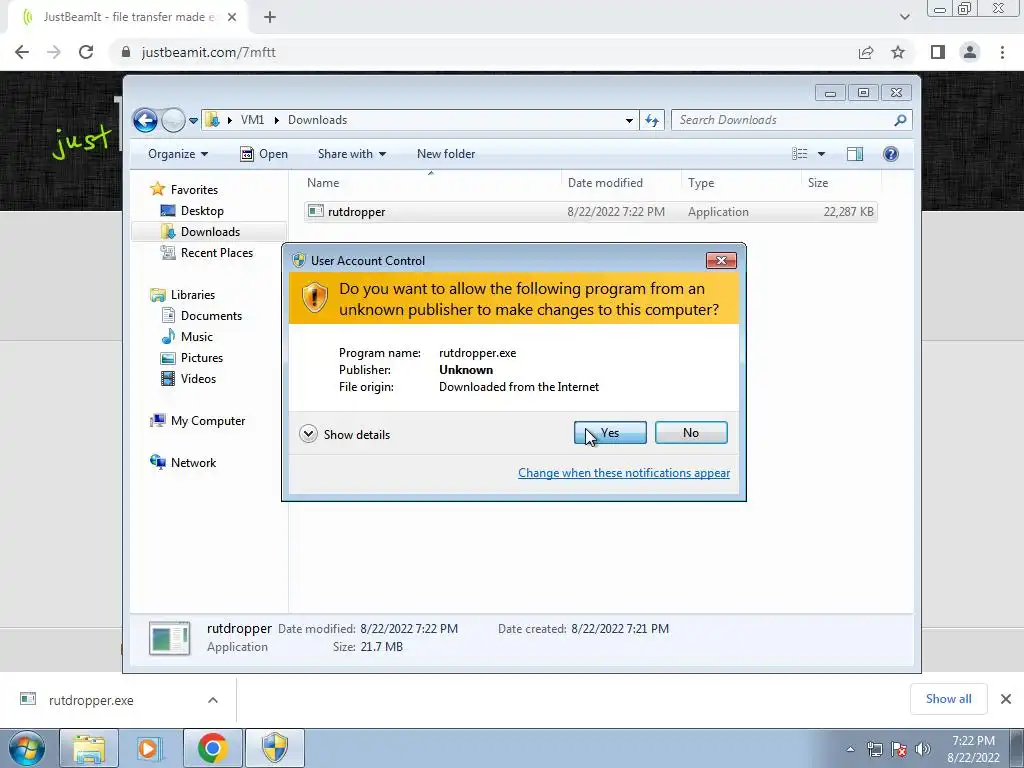Open Recent Places in navigation pane
1024x768 pixels.
pyautogui.click(x=216, y=253)
